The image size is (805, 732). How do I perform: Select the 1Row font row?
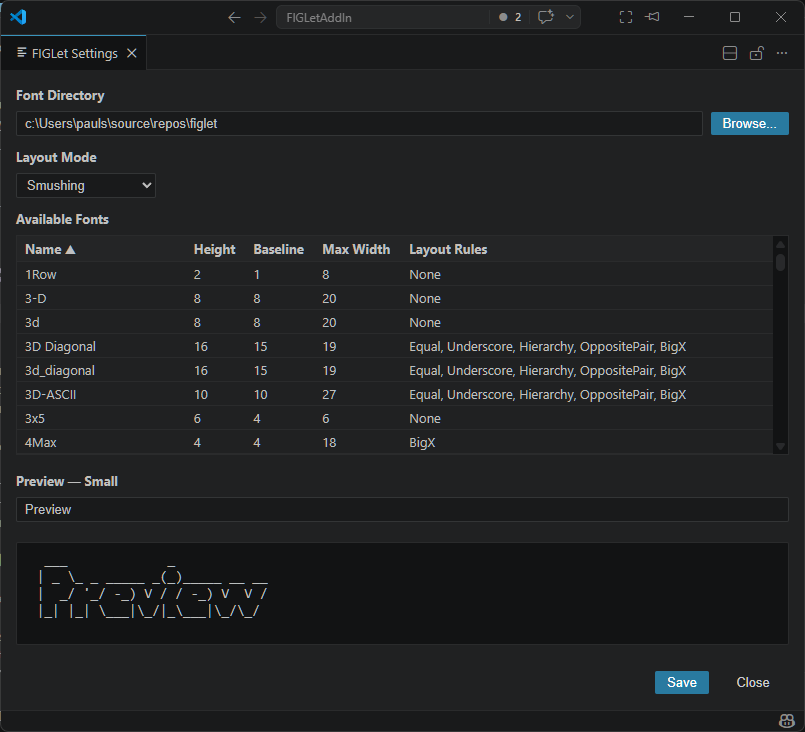394,275
